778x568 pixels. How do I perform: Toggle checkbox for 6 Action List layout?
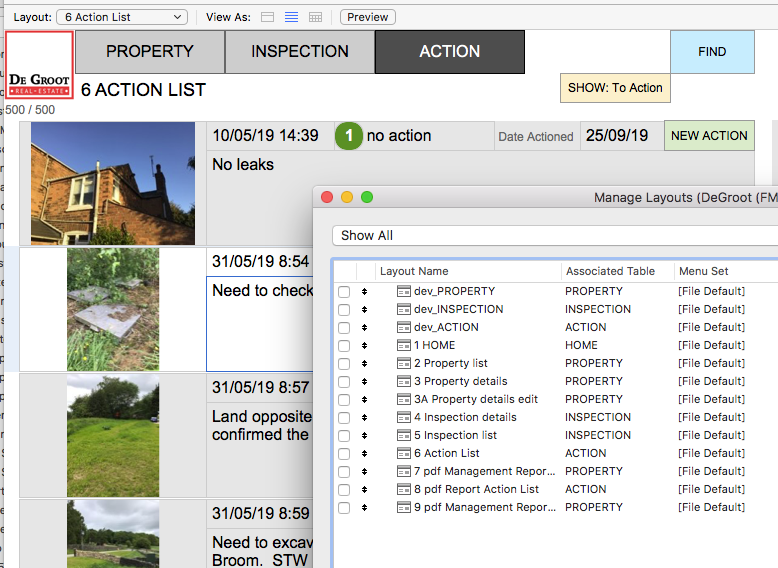point(344,454)
